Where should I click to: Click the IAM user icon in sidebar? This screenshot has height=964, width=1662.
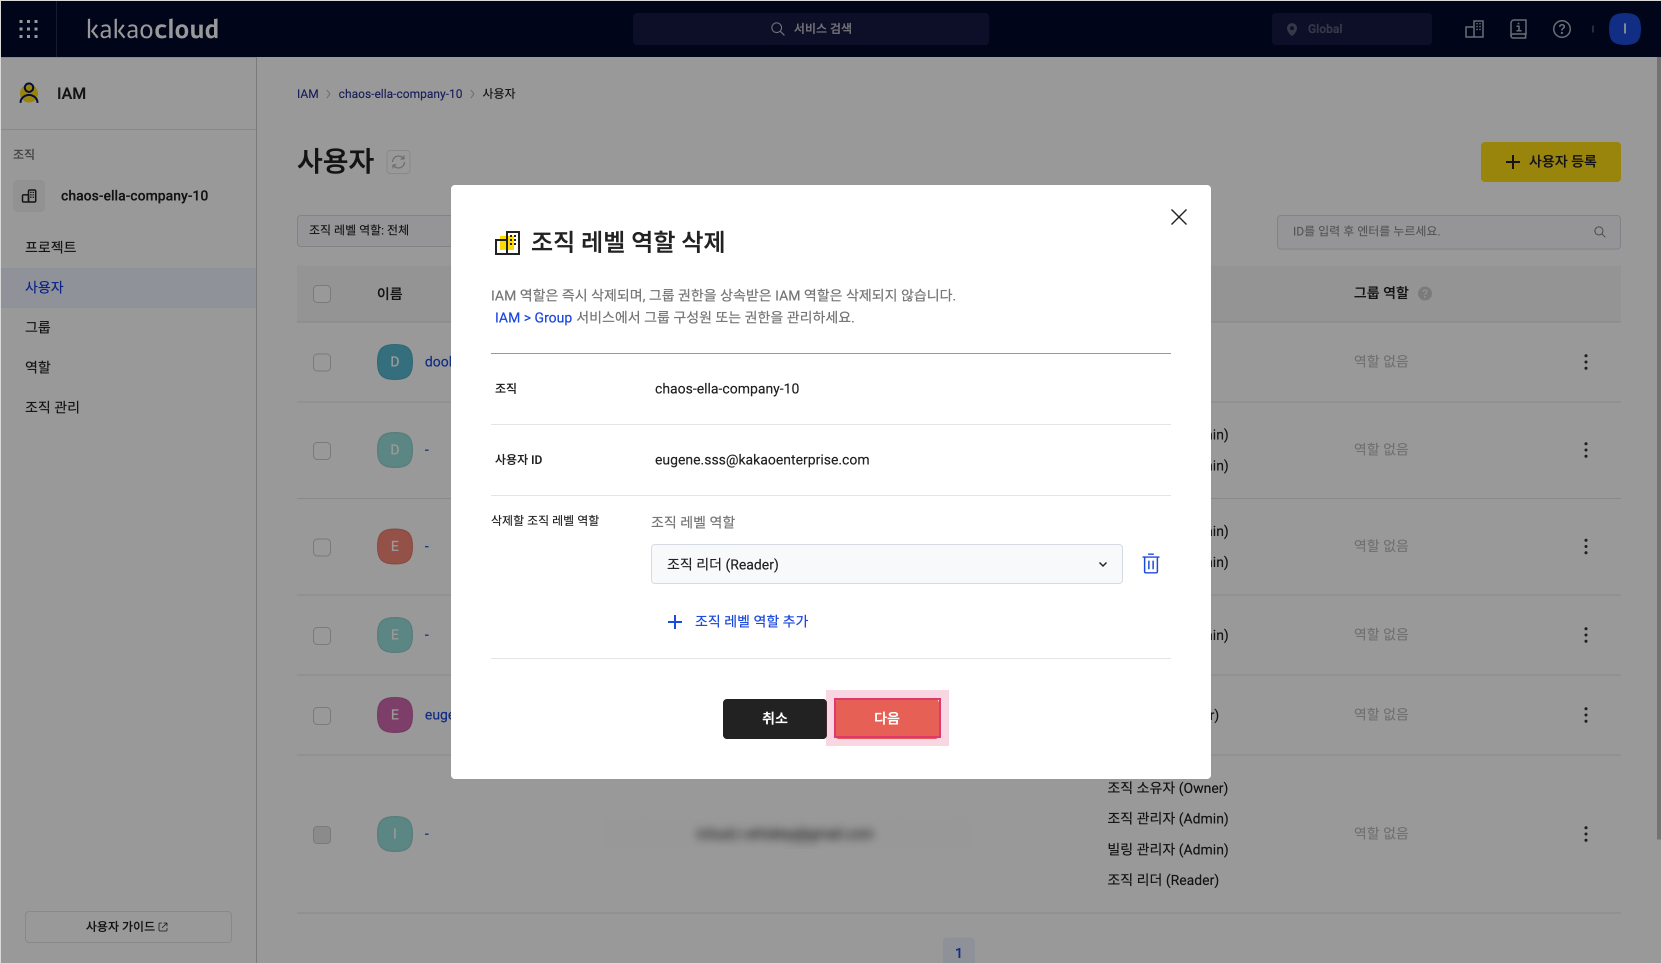29,93
